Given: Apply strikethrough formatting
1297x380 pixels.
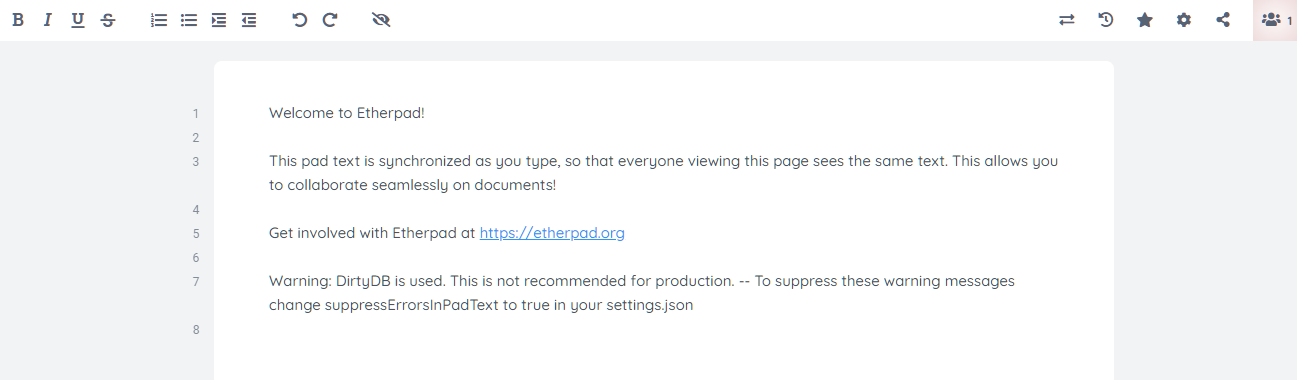Looking at the screenshot, I should coord(107,20).
